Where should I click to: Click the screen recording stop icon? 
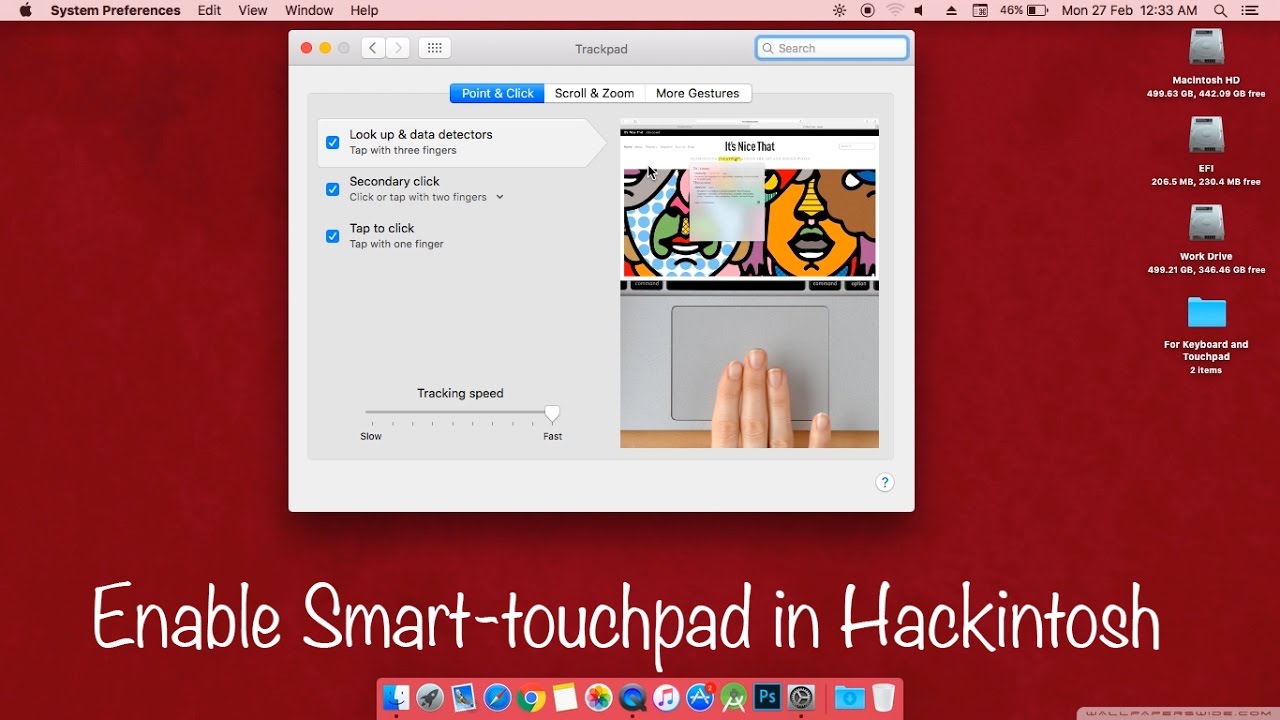867,10
